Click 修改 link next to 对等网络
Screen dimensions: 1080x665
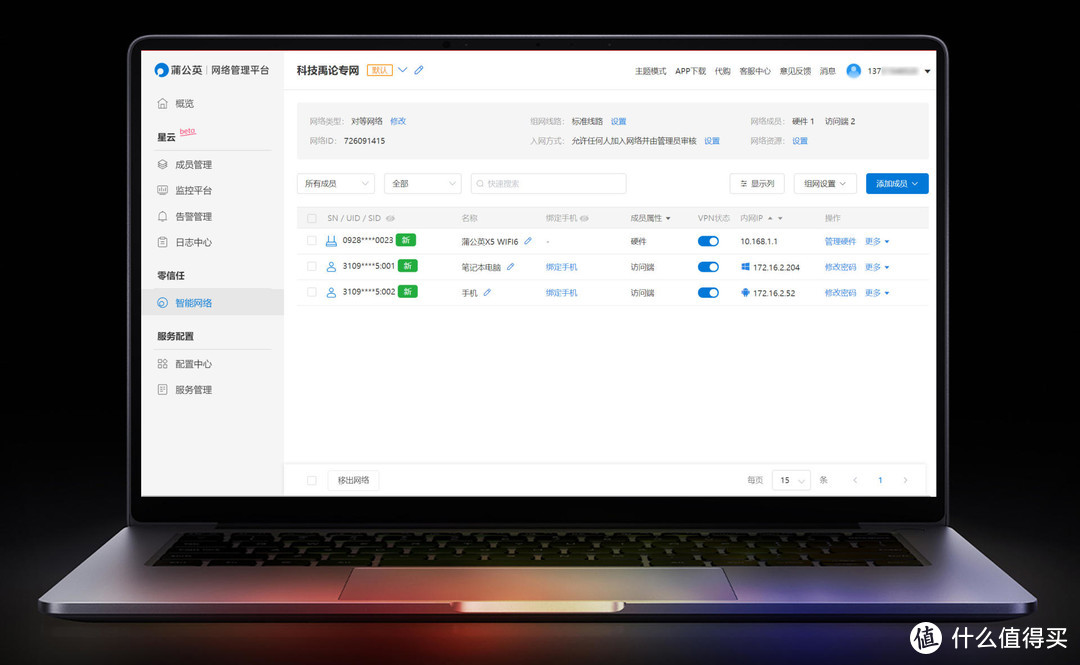398,121
